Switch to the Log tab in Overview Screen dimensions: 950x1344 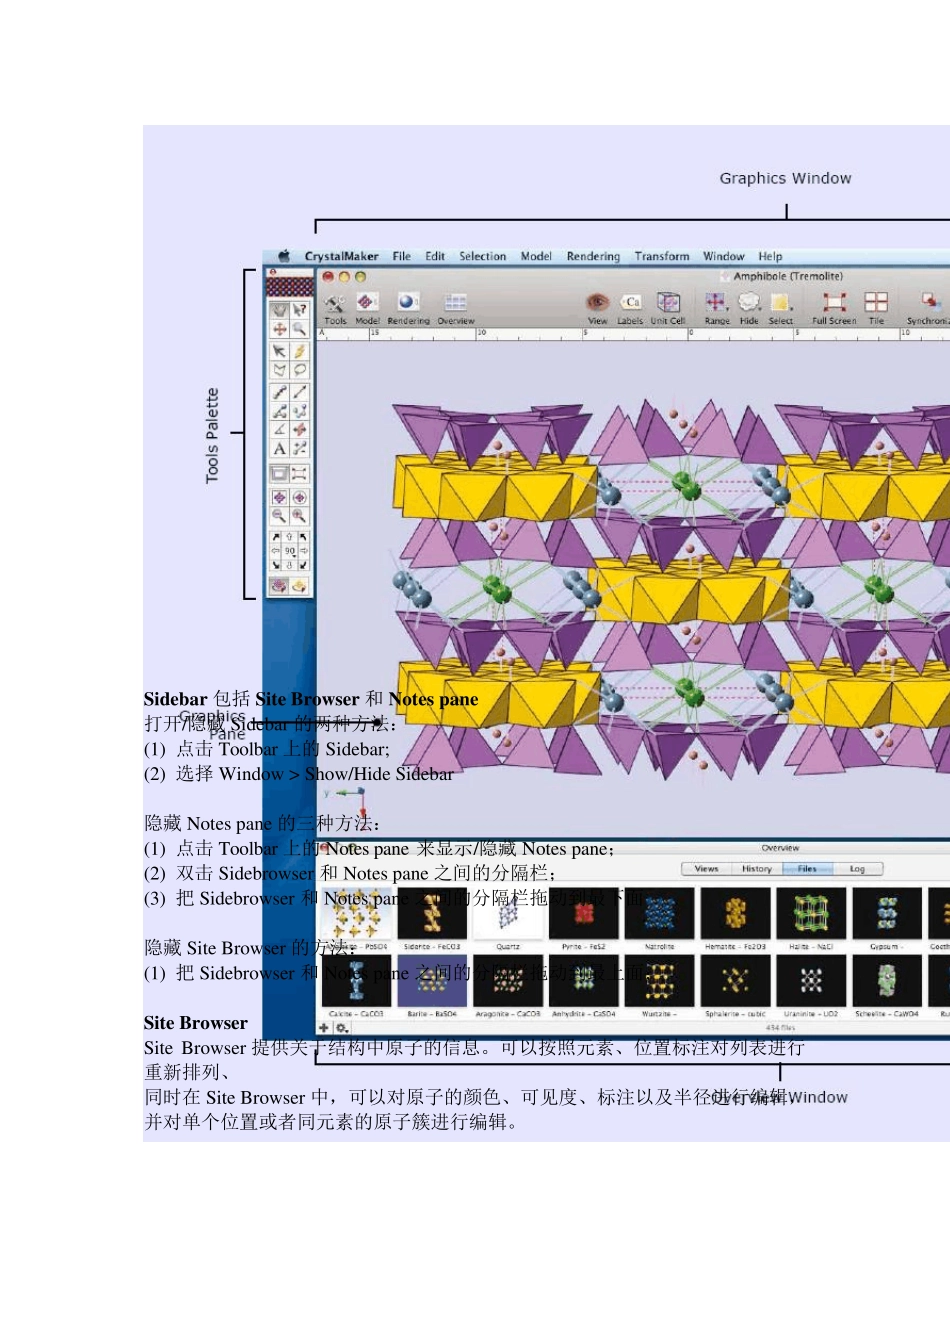pos(857,869)
